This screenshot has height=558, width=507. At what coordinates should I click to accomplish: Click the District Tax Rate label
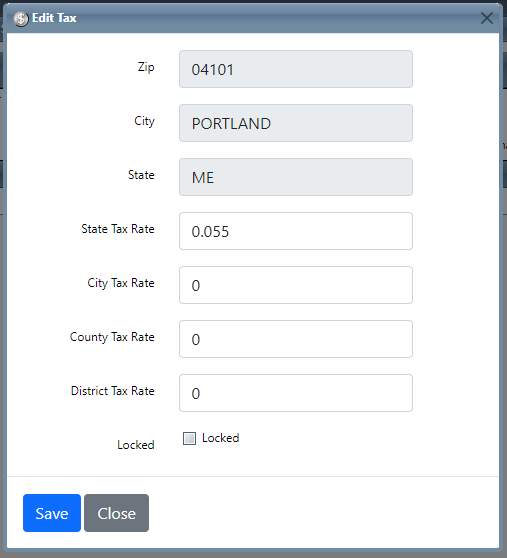pyautogui.click(x=113, y=391)
